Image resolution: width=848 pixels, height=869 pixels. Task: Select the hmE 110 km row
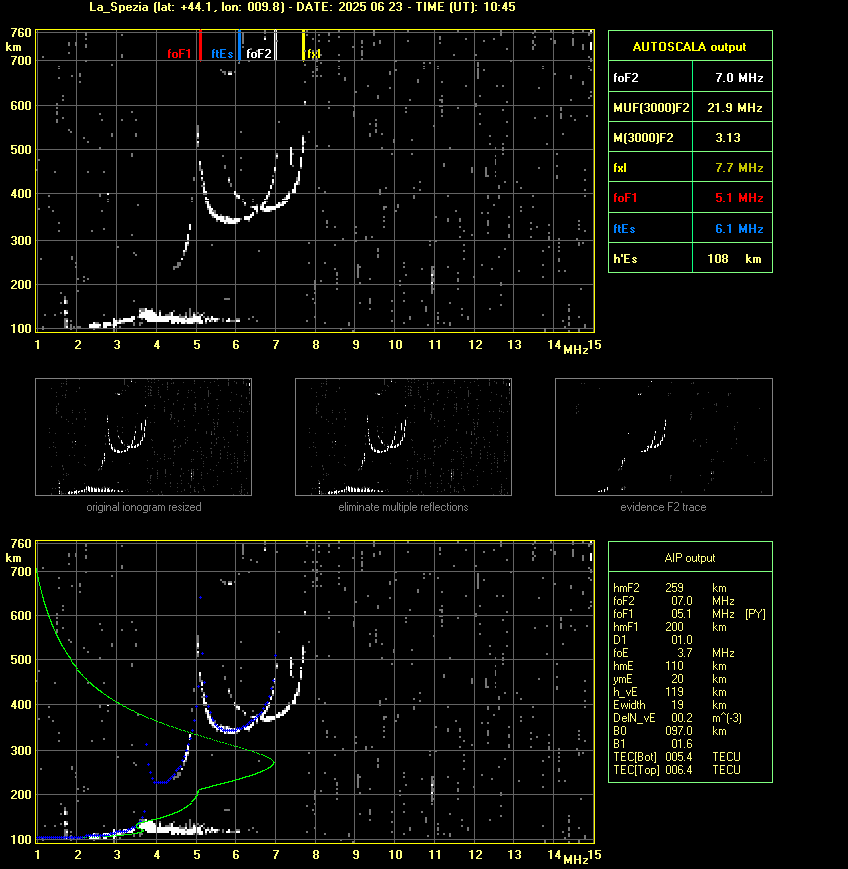pos(670,666)
